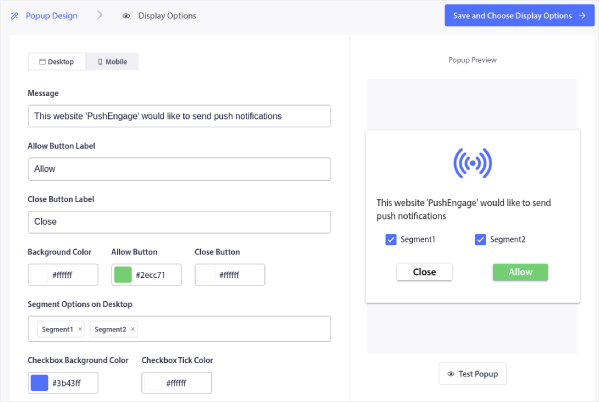Click the broadcast signal icon in the popup preview
This screenshot has width=599, height=402.
click(x=473, y=163)
